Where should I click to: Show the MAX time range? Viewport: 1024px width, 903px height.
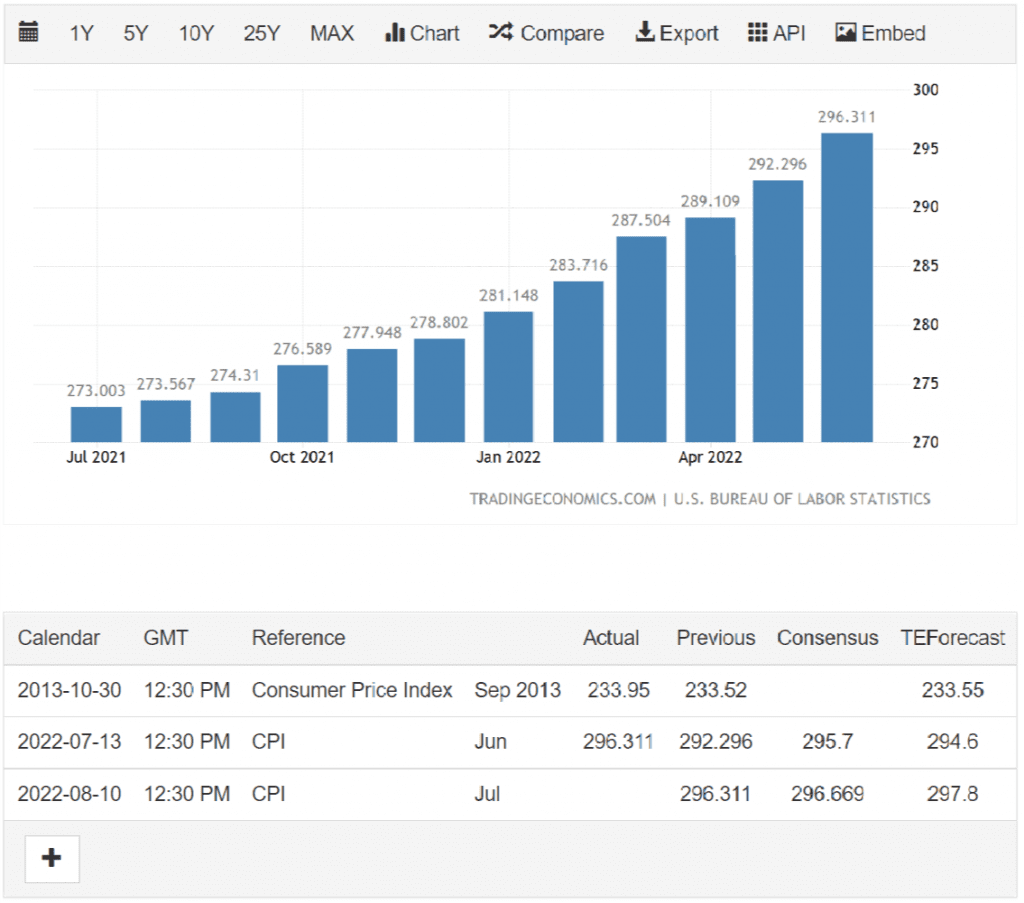click(x=332, y=33)
